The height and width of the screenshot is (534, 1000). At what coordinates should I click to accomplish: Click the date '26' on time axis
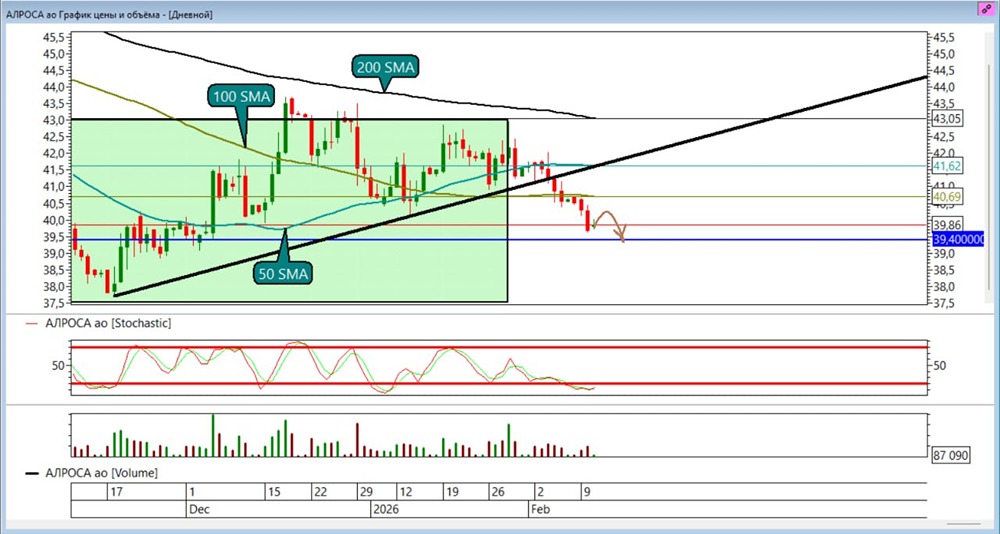[498, 493]
